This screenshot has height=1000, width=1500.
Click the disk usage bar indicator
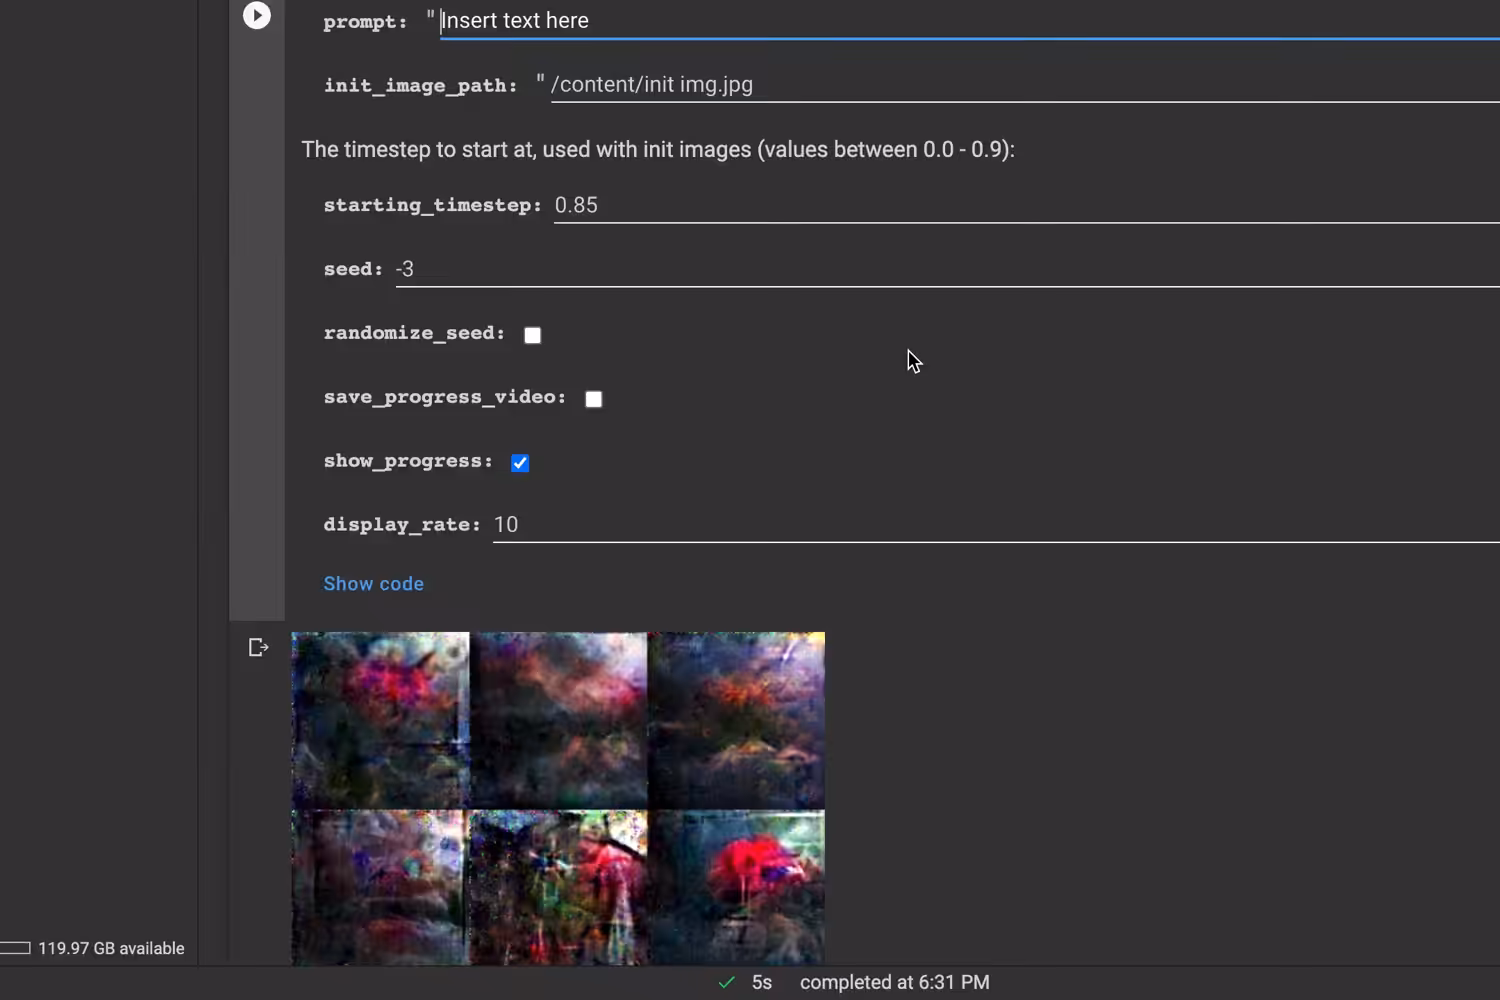pos(15,948)
